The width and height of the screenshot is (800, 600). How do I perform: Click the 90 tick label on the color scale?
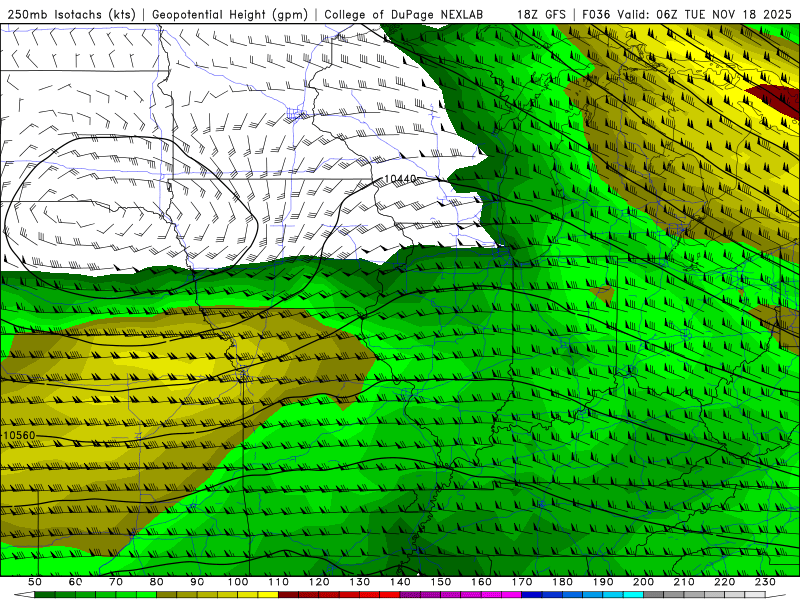click(x=197, y=582)
